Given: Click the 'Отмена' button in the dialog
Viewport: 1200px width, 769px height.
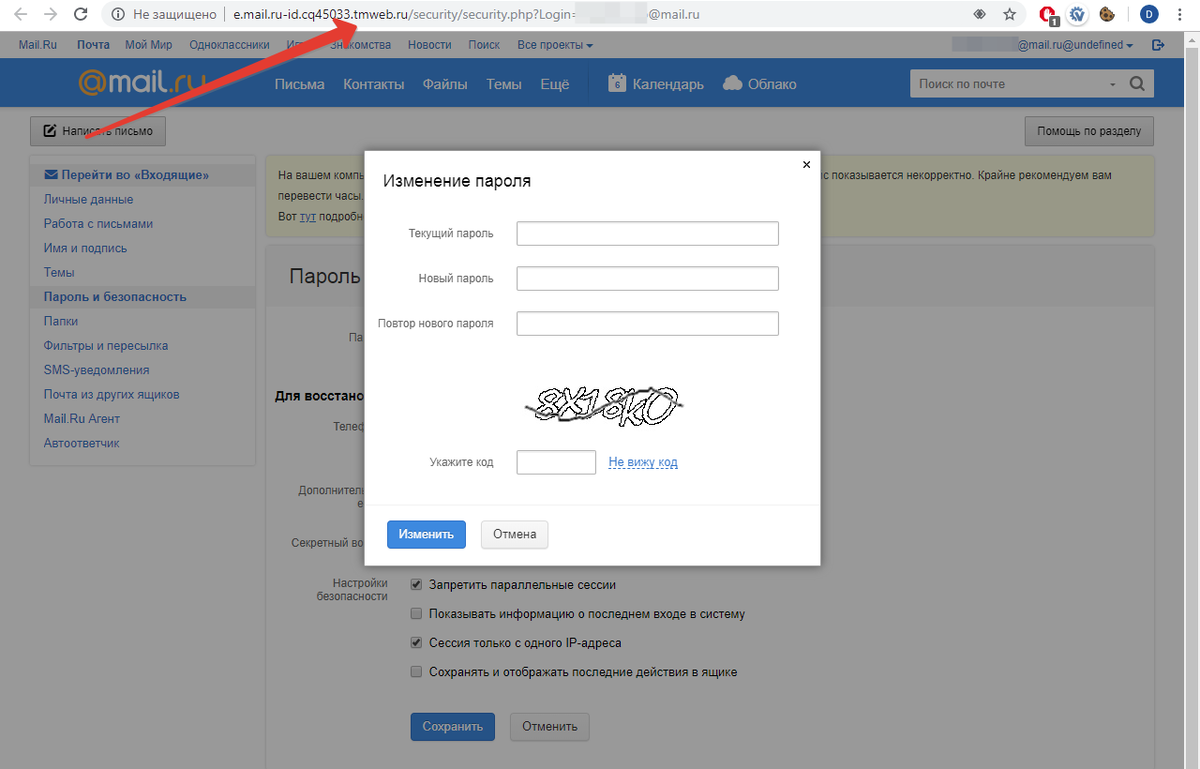Looking at the screenshot, I should pos(515,534).
